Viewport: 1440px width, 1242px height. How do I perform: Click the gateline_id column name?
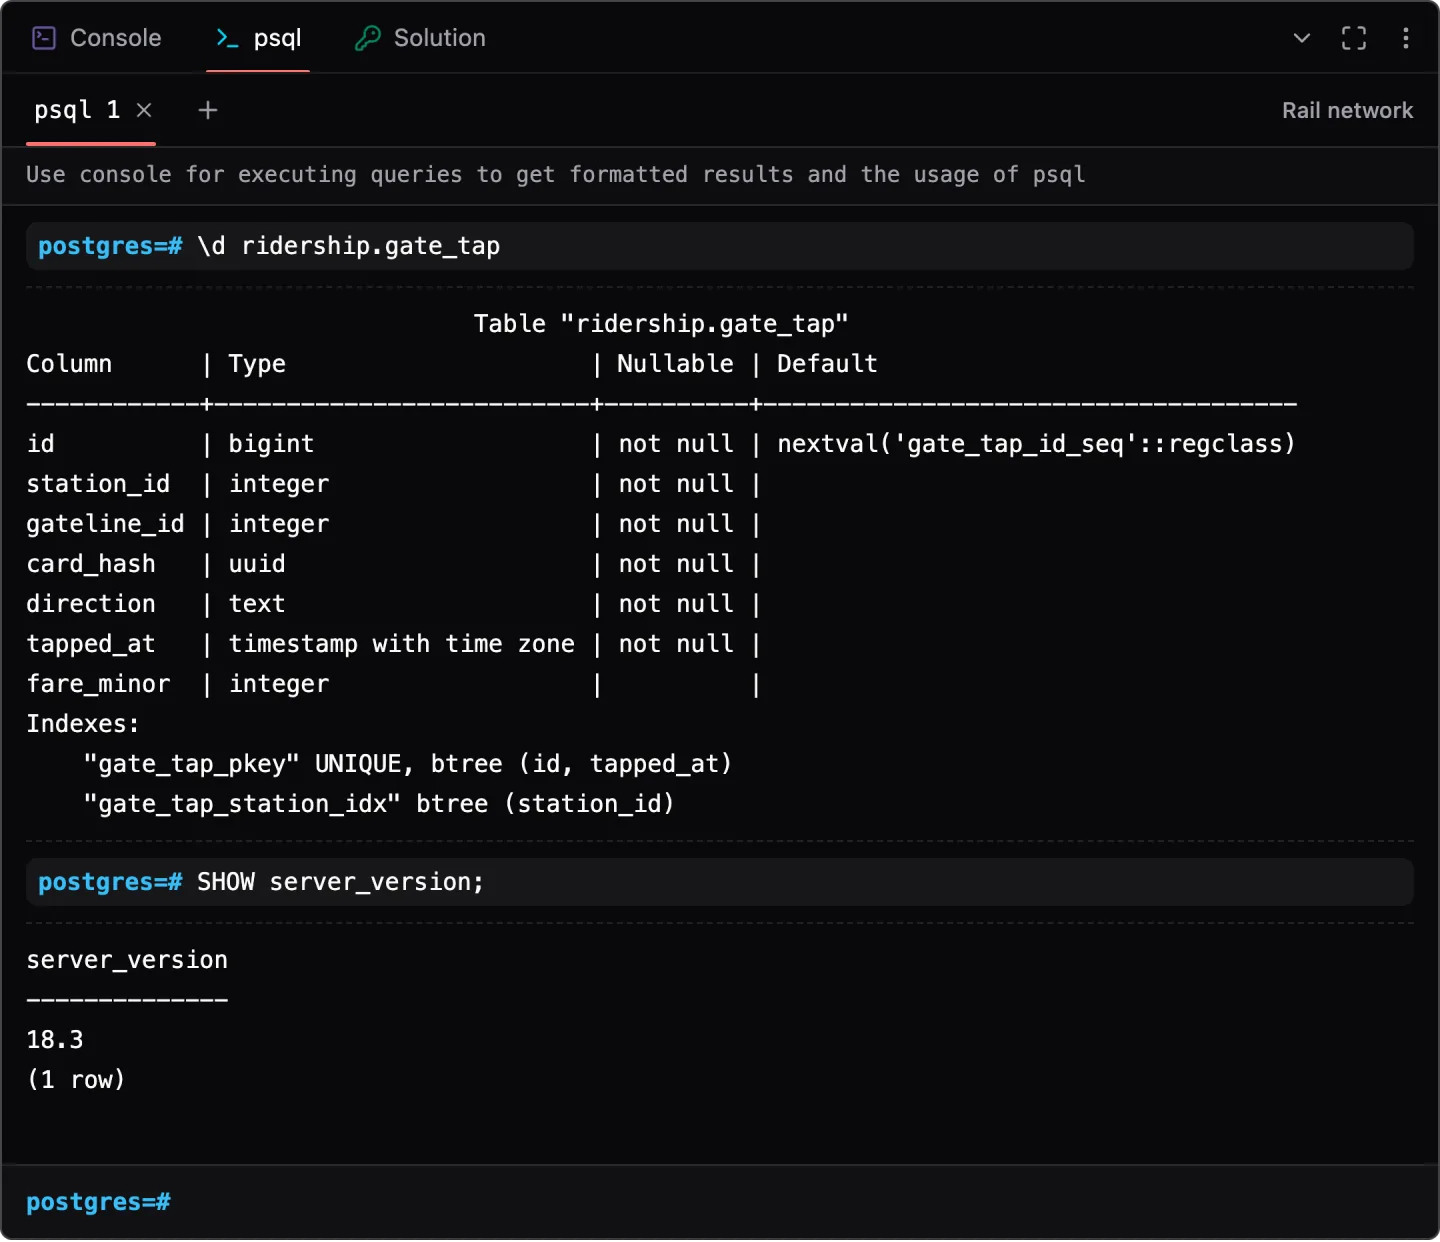[105, 524]
